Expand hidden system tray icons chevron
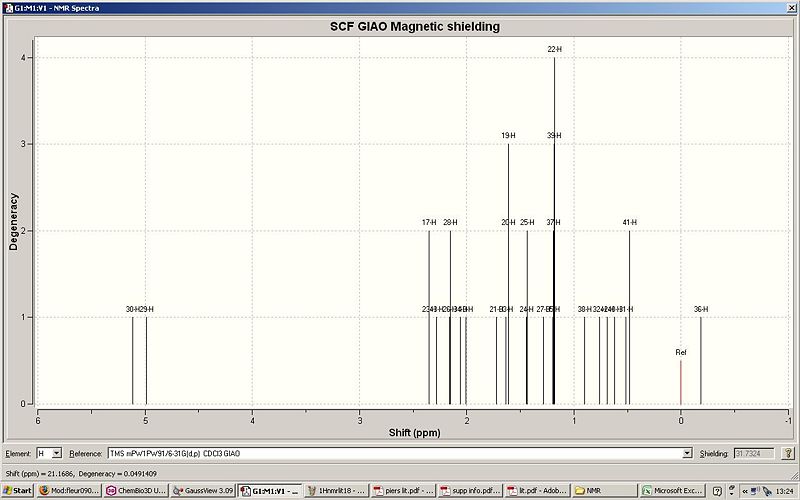 point(745,491)
